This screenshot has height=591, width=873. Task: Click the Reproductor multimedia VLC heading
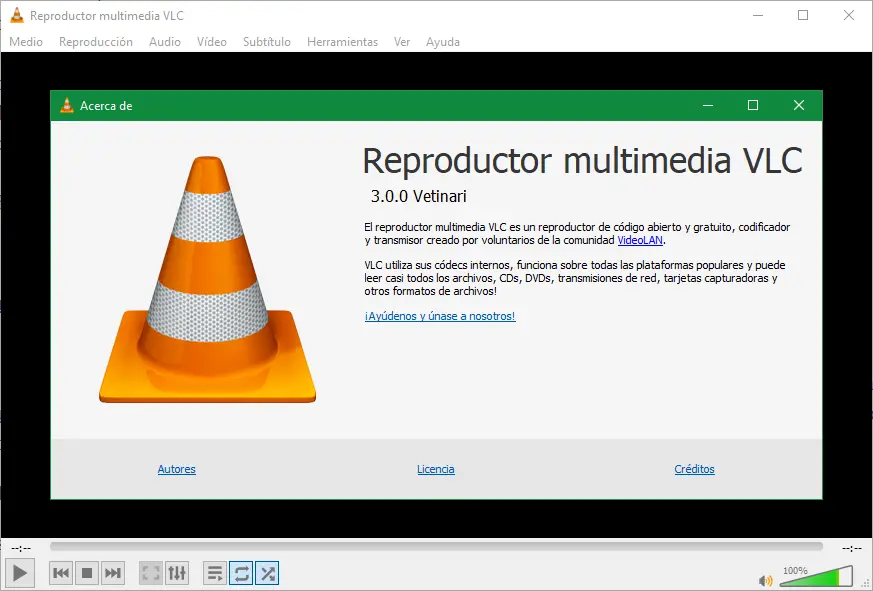(582, 161)
